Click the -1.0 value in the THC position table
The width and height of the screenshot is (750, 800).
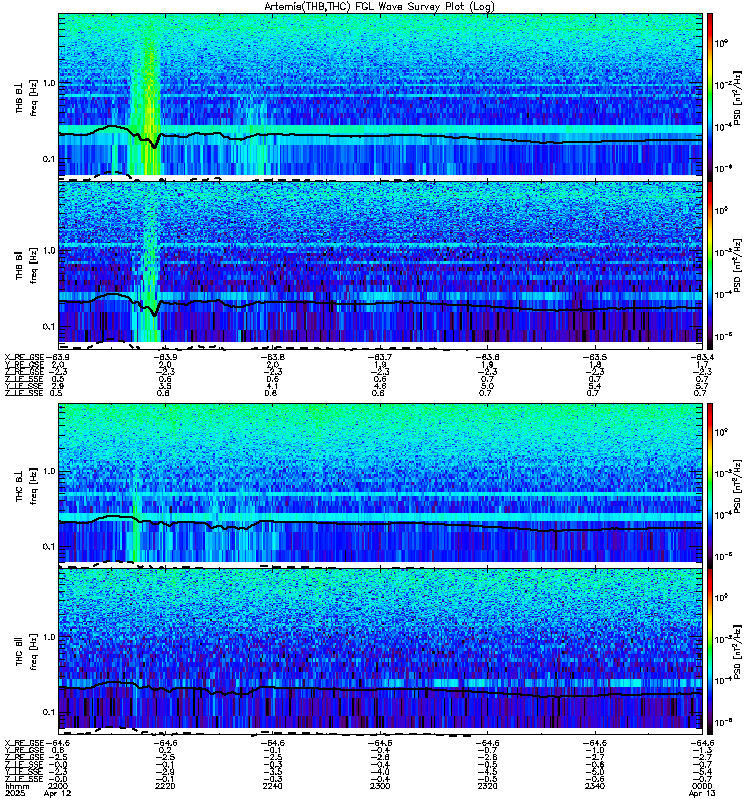pyautogui.click(x=595, y=750)
